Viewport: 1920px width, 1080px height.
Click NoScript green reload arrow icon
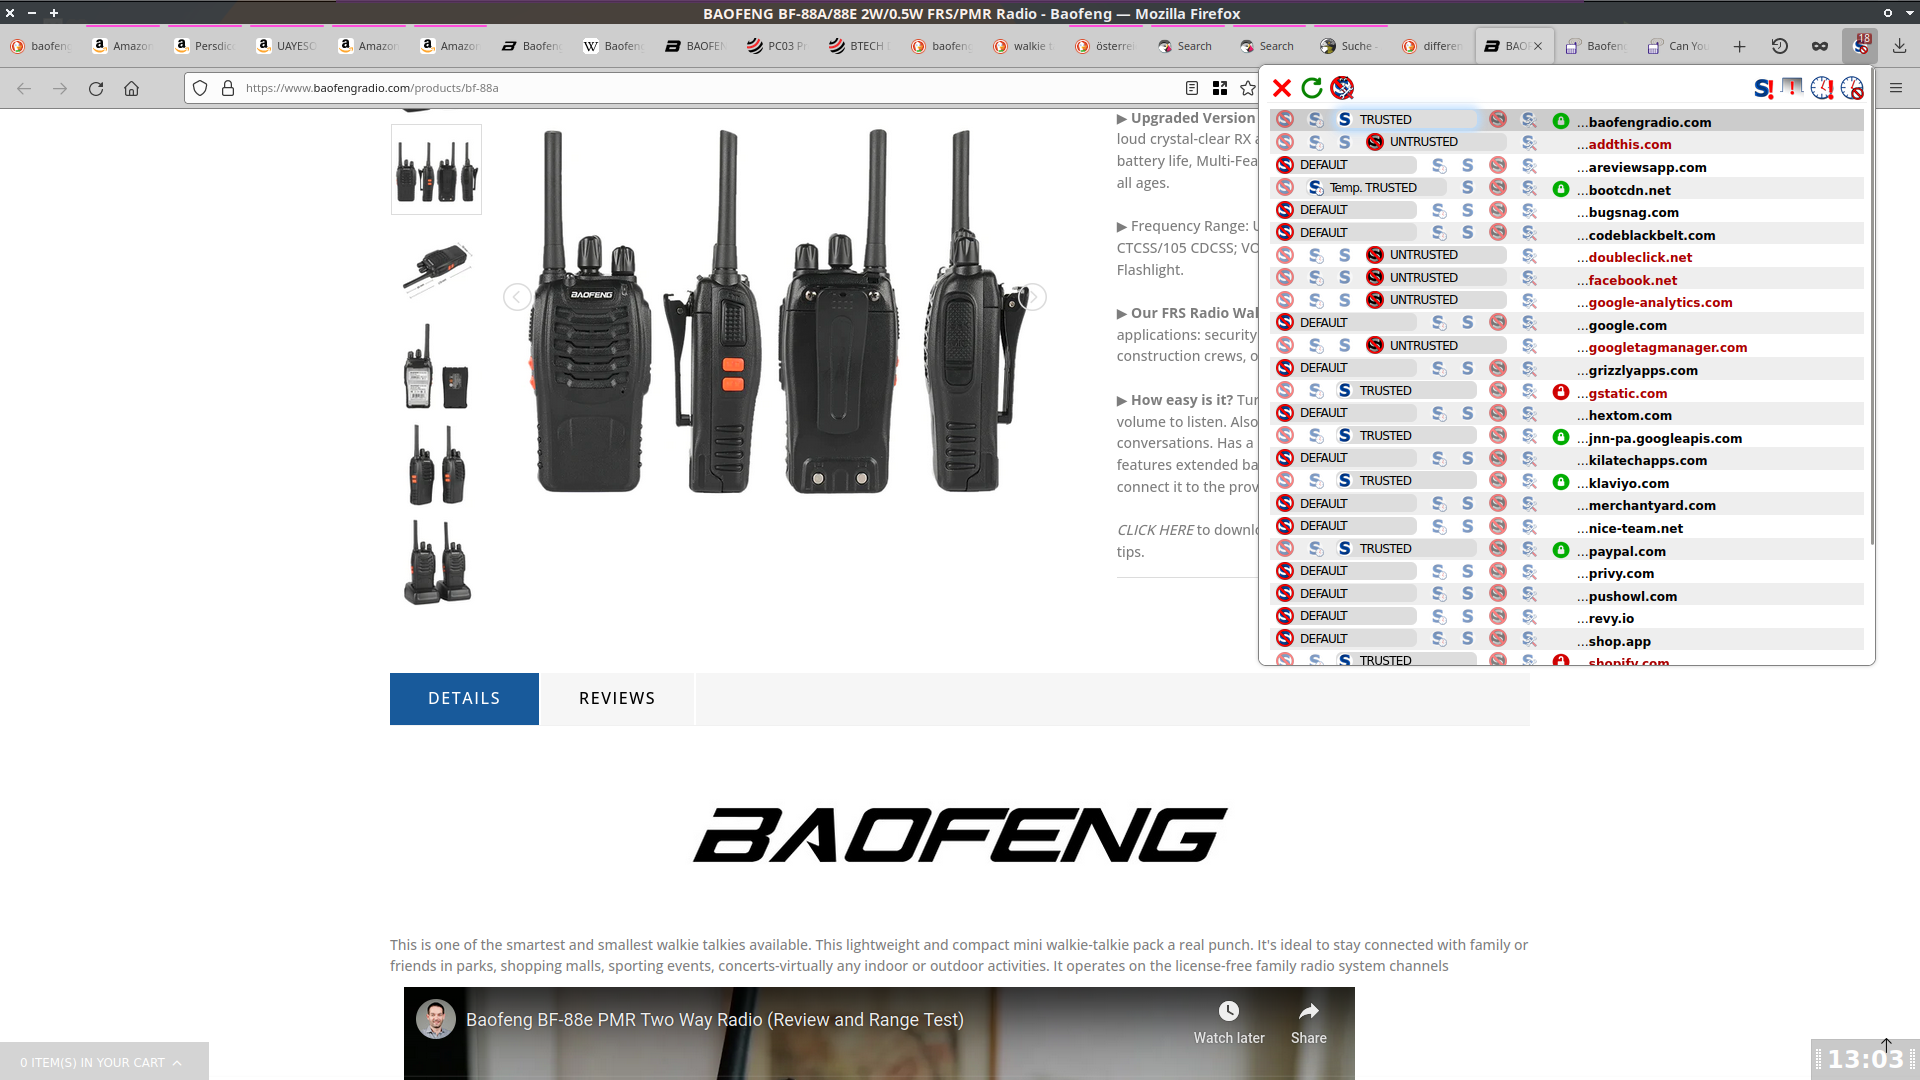pyautogui.click(x=1312, y=88)
